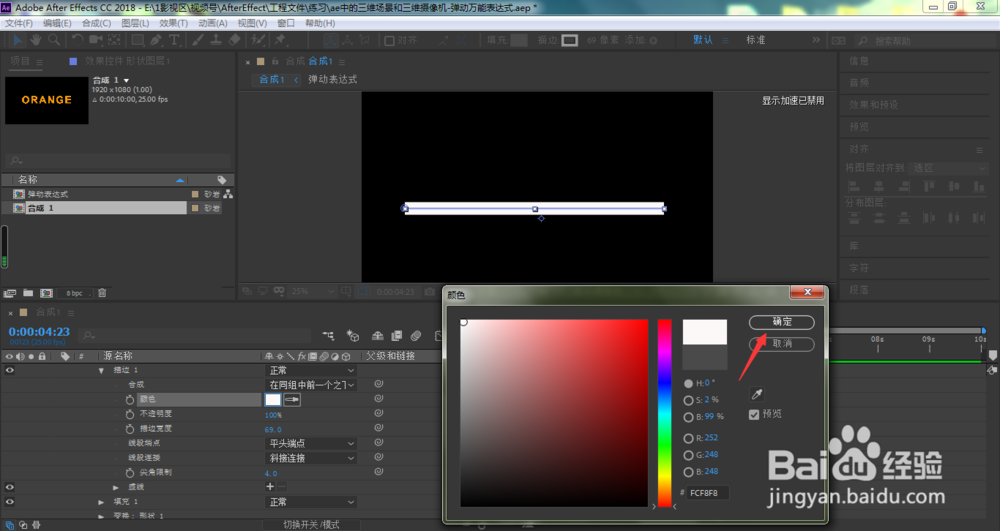Open 图层(L) menu
The width and height of the screenshot is (1000, 531).
(x=135, y=23)
